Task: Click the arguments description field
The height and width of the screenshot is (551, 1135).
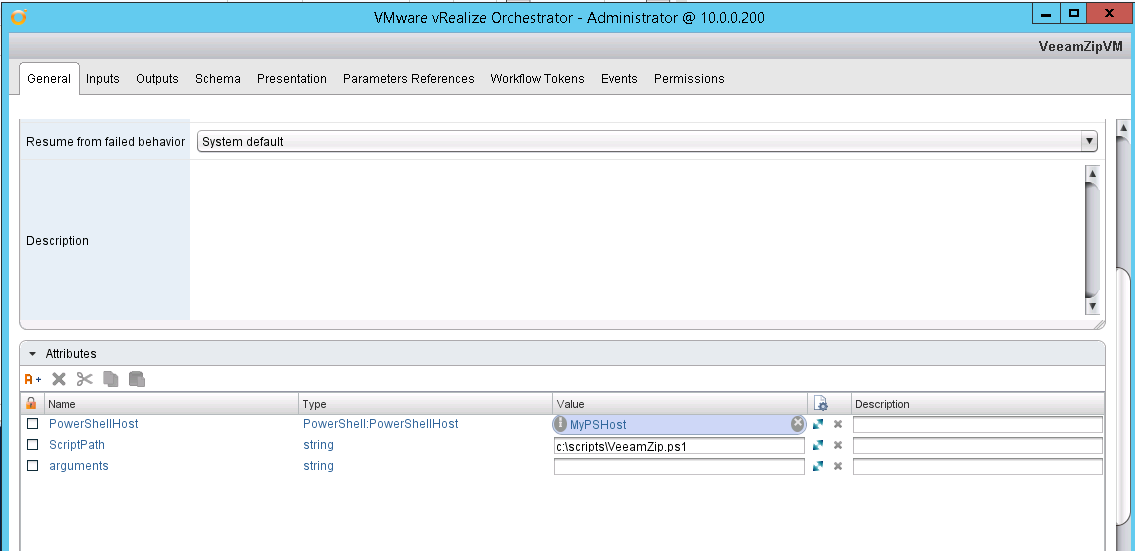Action: pyautogui.click(x=978, y=466)
